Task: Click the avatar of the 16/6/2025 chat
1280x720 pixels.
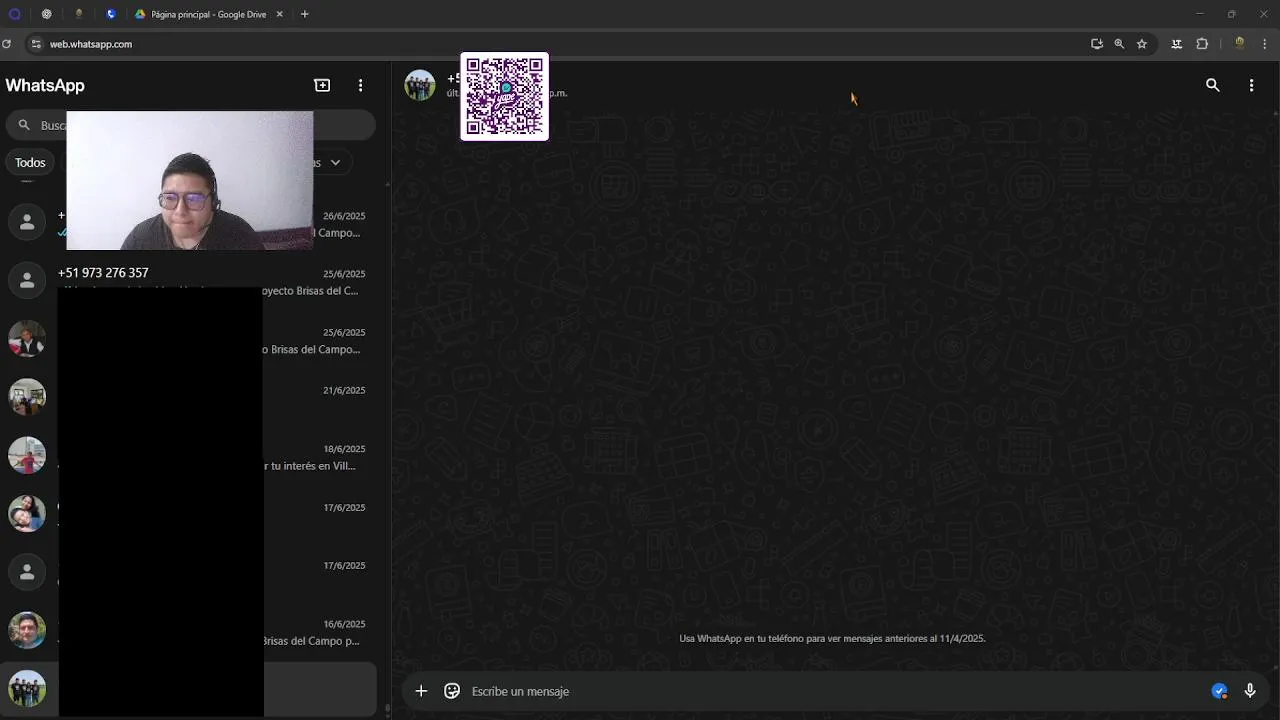Action: (27, 630)
